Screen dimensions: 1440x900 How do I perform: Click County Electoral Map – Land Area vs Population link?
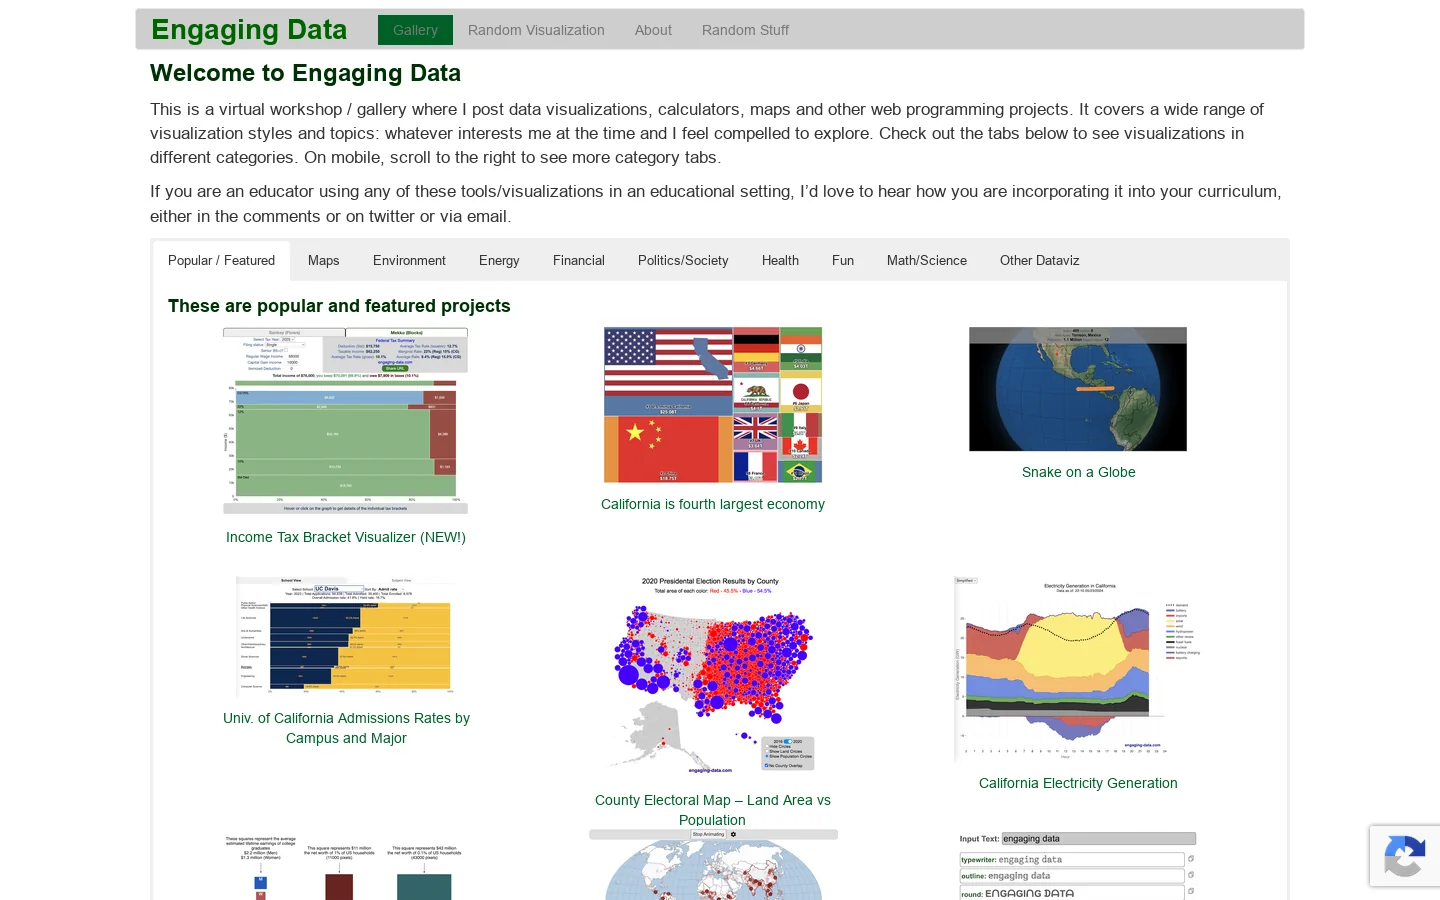point(713,810)
